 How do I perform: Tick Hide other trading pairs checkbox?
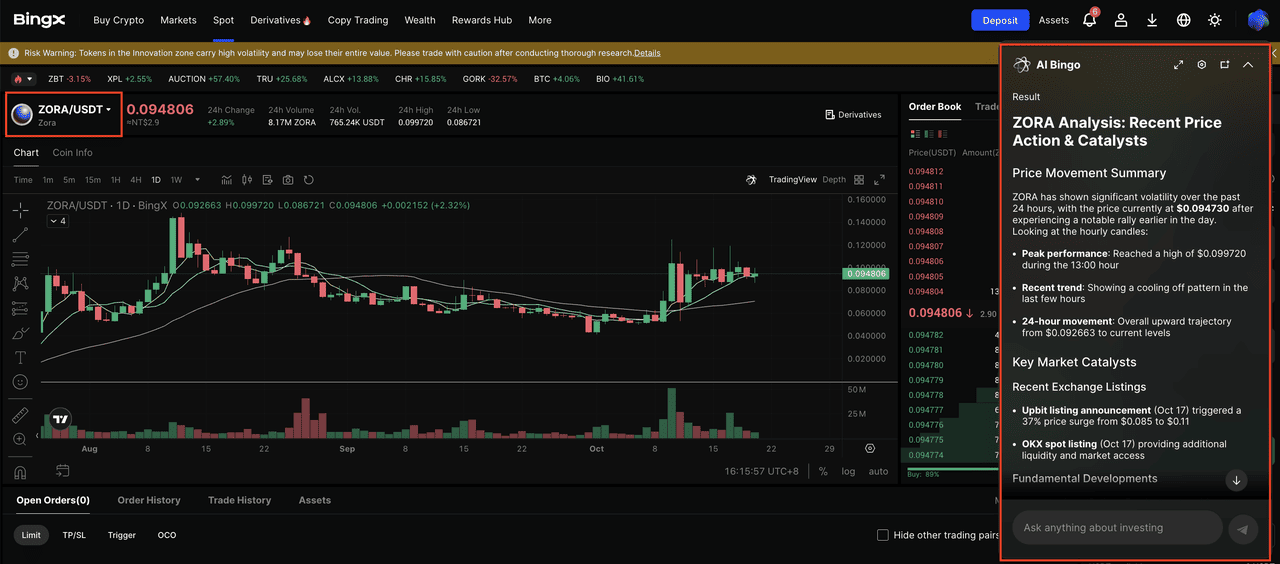[882, 535]
